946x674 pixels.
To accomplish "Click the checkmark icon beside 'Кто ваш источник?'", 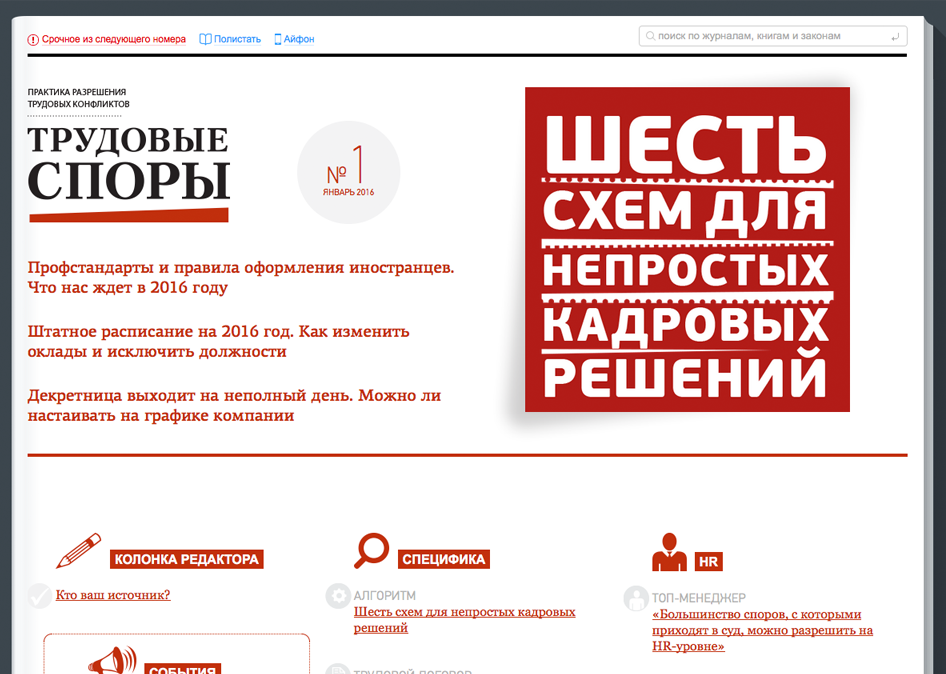I will (x=40, y=596).
